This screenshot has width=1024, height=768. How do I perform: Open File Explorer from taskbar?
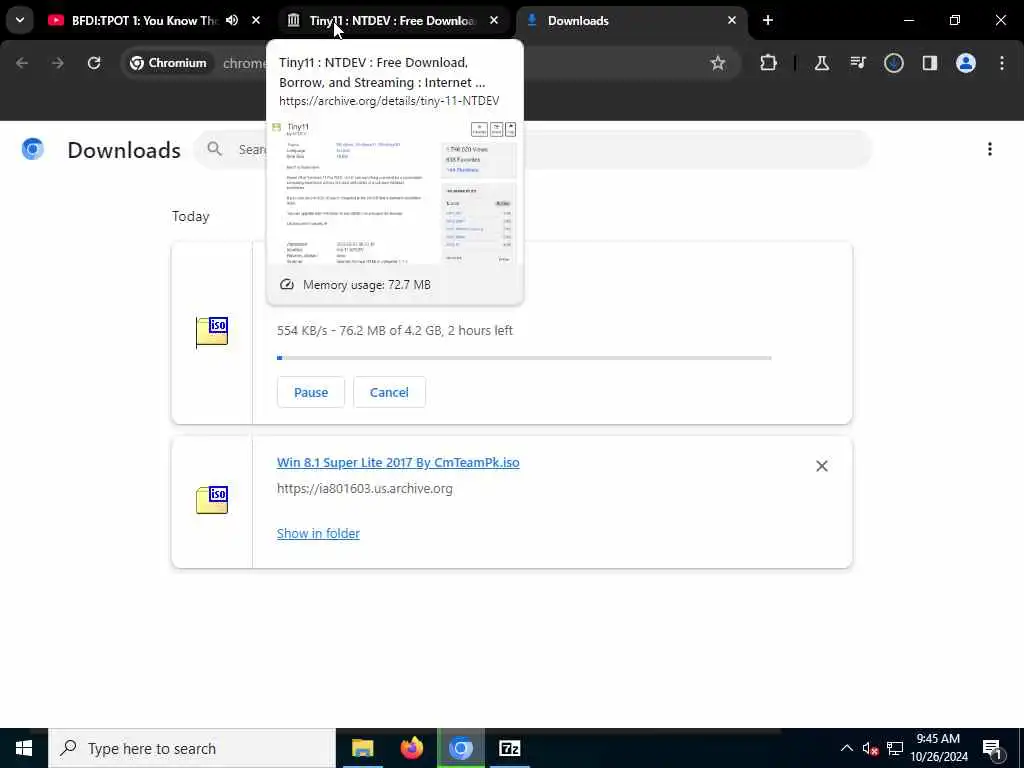[362, 748]
